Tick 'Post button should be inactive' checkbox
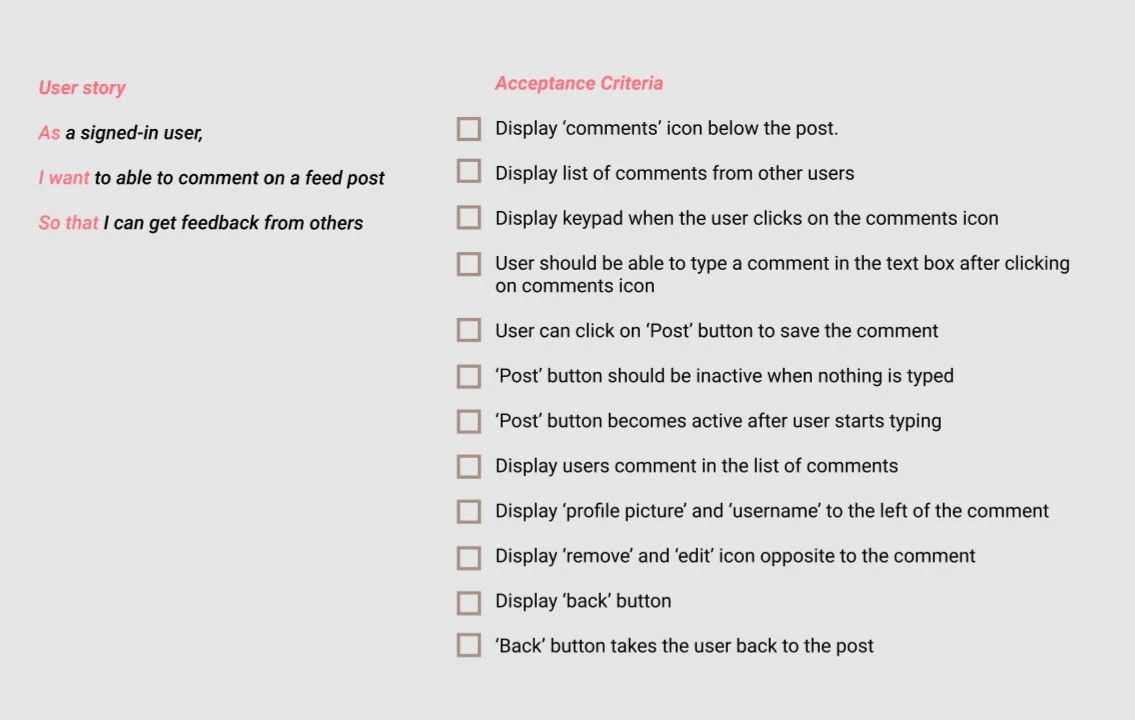This screenshot has height=720, width=1135. 468,376
